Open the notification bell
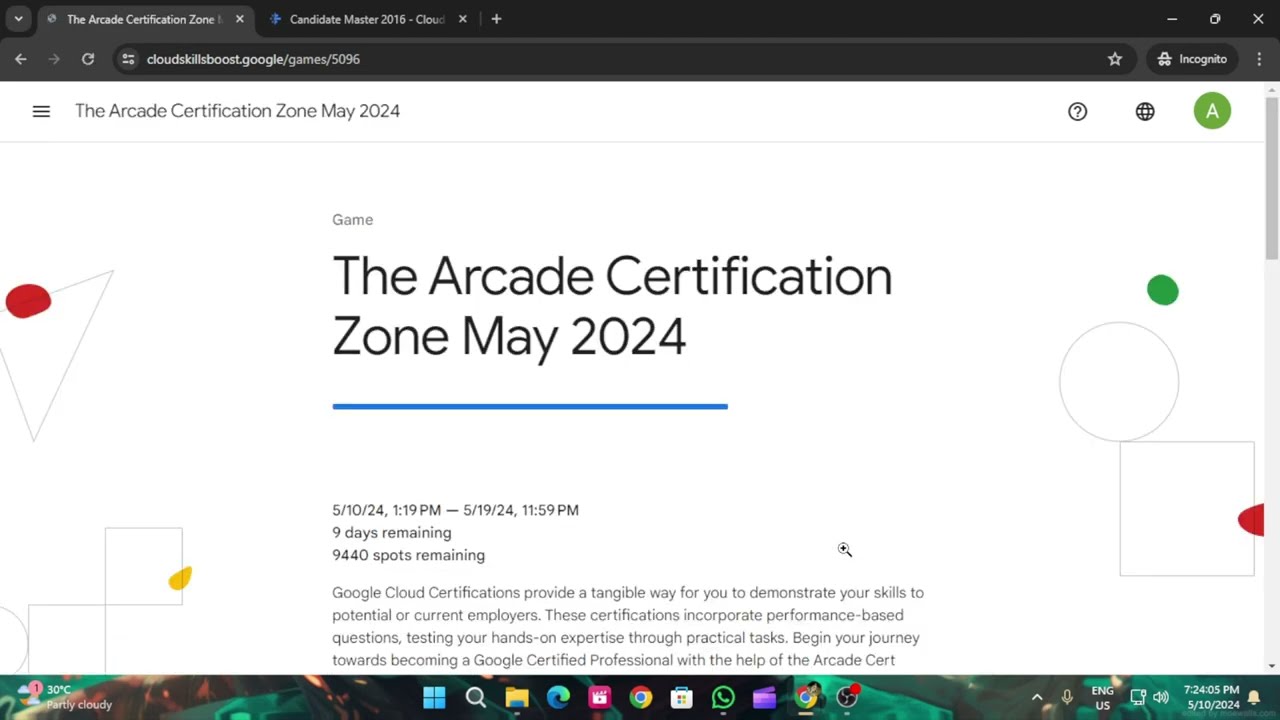This screenshot has width=1280, height=720. pos(1254,697)
